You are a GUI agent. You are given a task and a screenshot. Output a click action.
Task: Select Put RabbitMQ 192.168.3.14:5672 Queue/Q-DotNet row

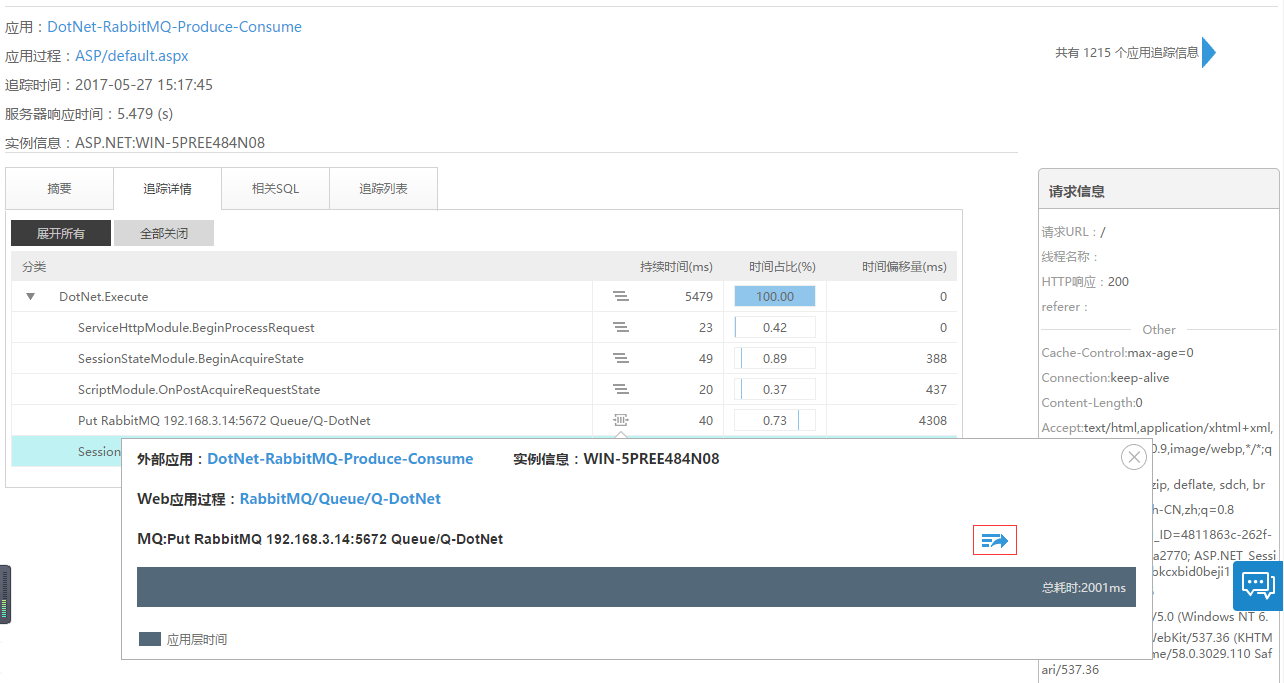484,420
